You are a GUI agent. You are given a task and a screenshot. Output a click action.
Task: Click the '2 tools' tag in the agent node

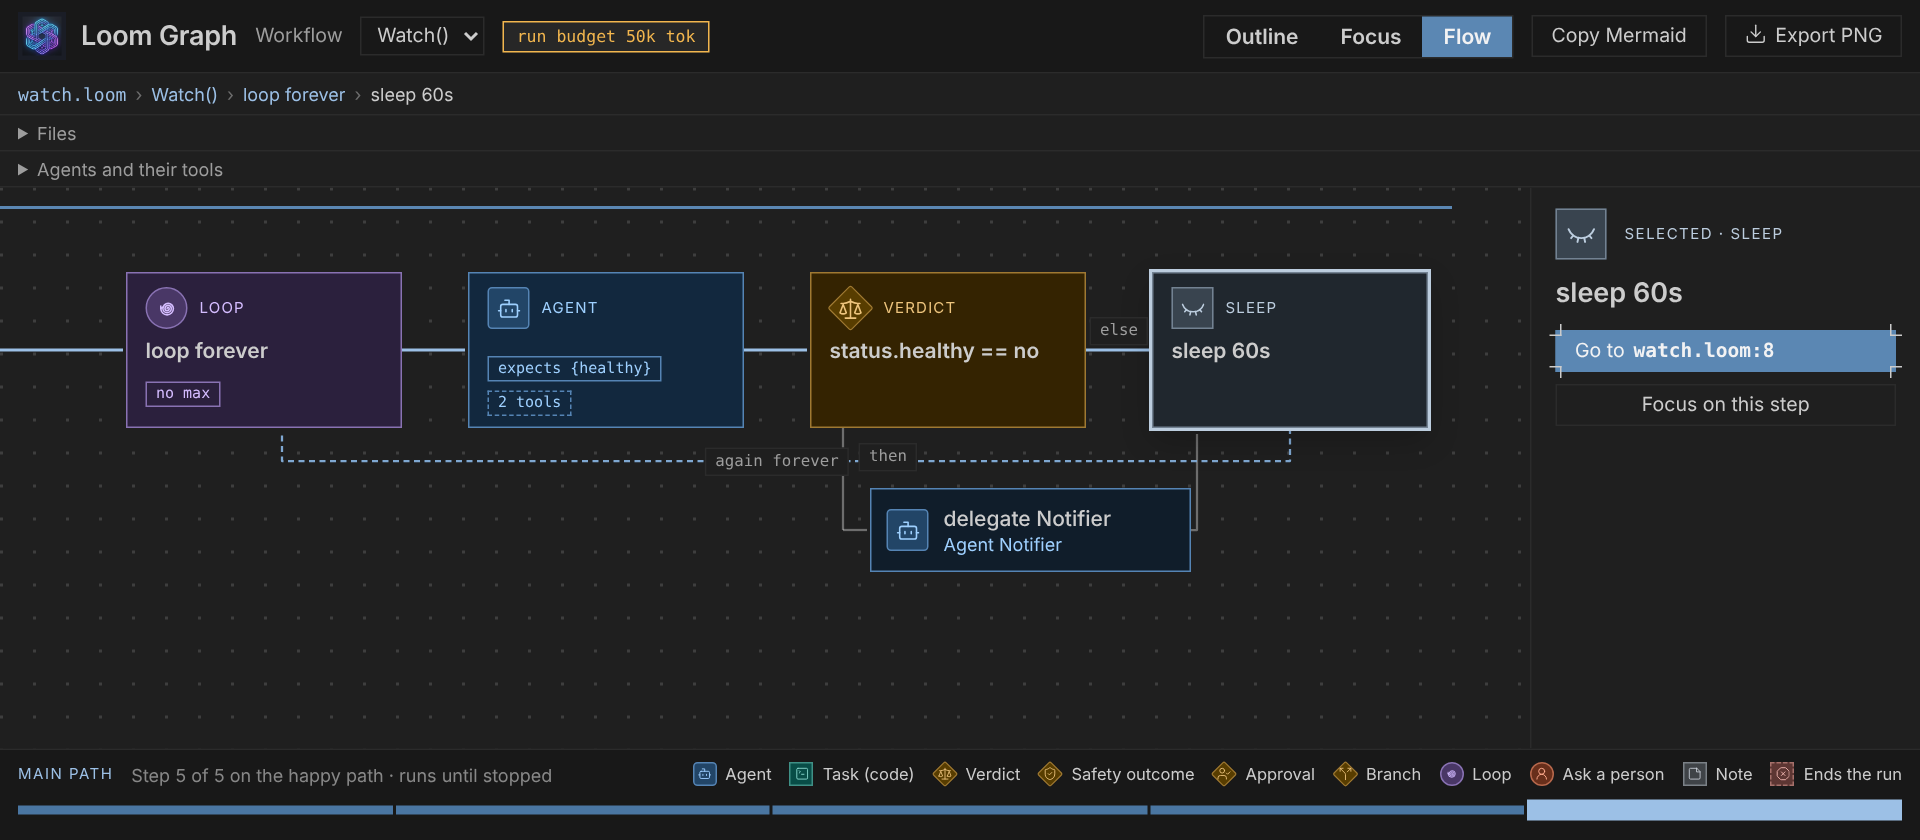click(530, 402)
